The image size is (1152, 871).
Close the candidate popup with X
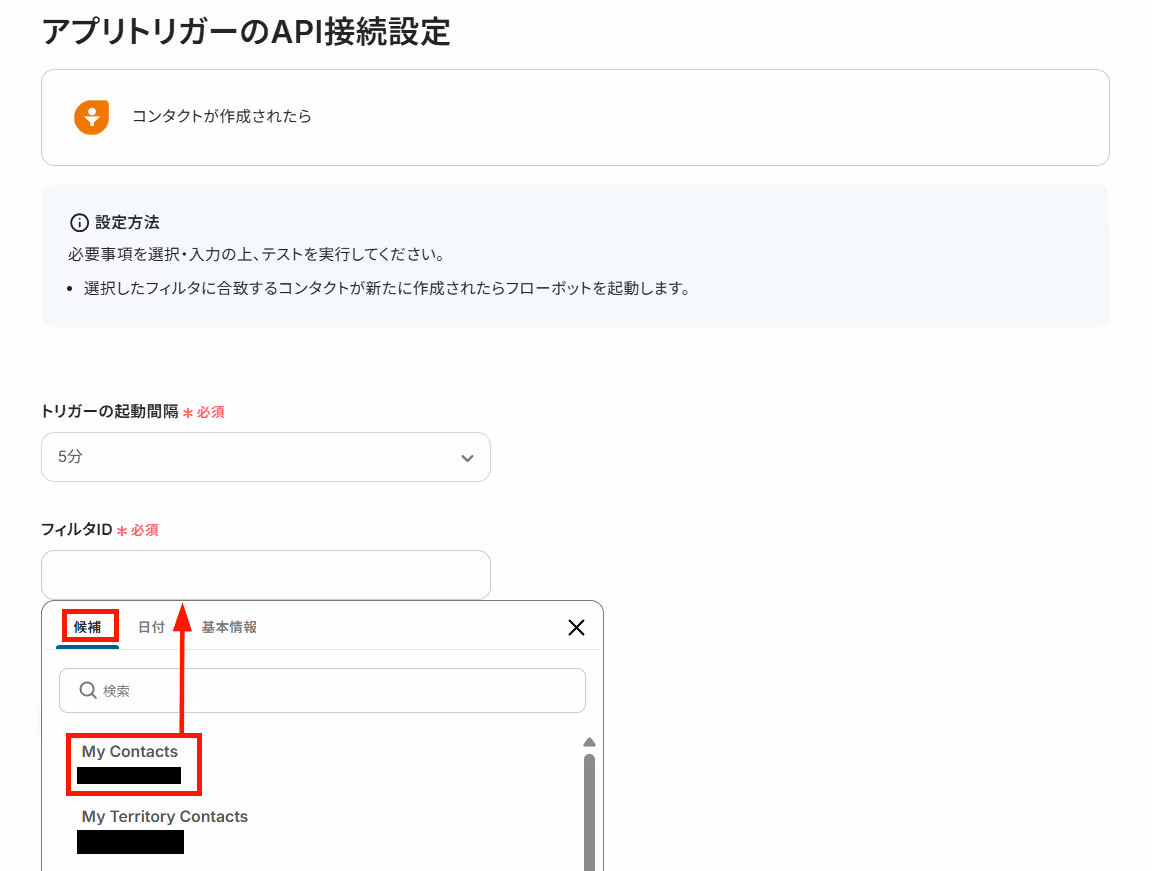coord(577,627)
